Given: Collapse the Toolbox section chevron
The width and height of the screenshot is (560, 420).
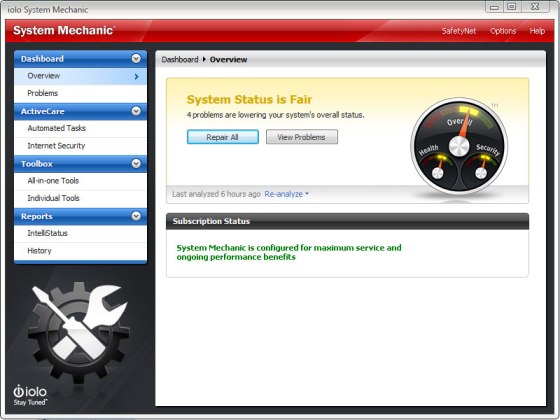Looking at the screenshot, I should point(136,164).
